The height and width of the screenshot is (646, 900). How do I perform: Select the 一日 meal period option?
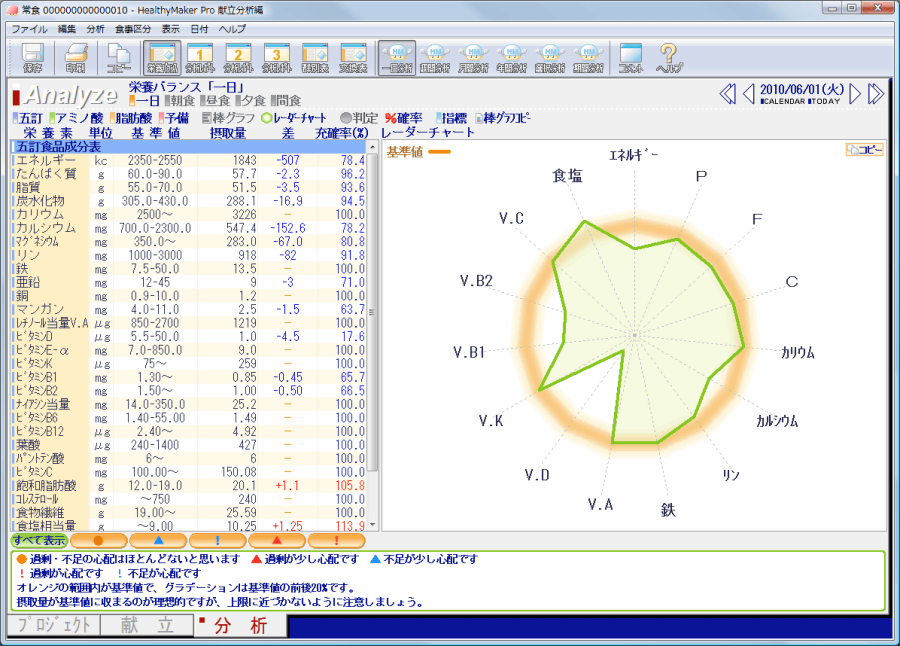[144, 101]
